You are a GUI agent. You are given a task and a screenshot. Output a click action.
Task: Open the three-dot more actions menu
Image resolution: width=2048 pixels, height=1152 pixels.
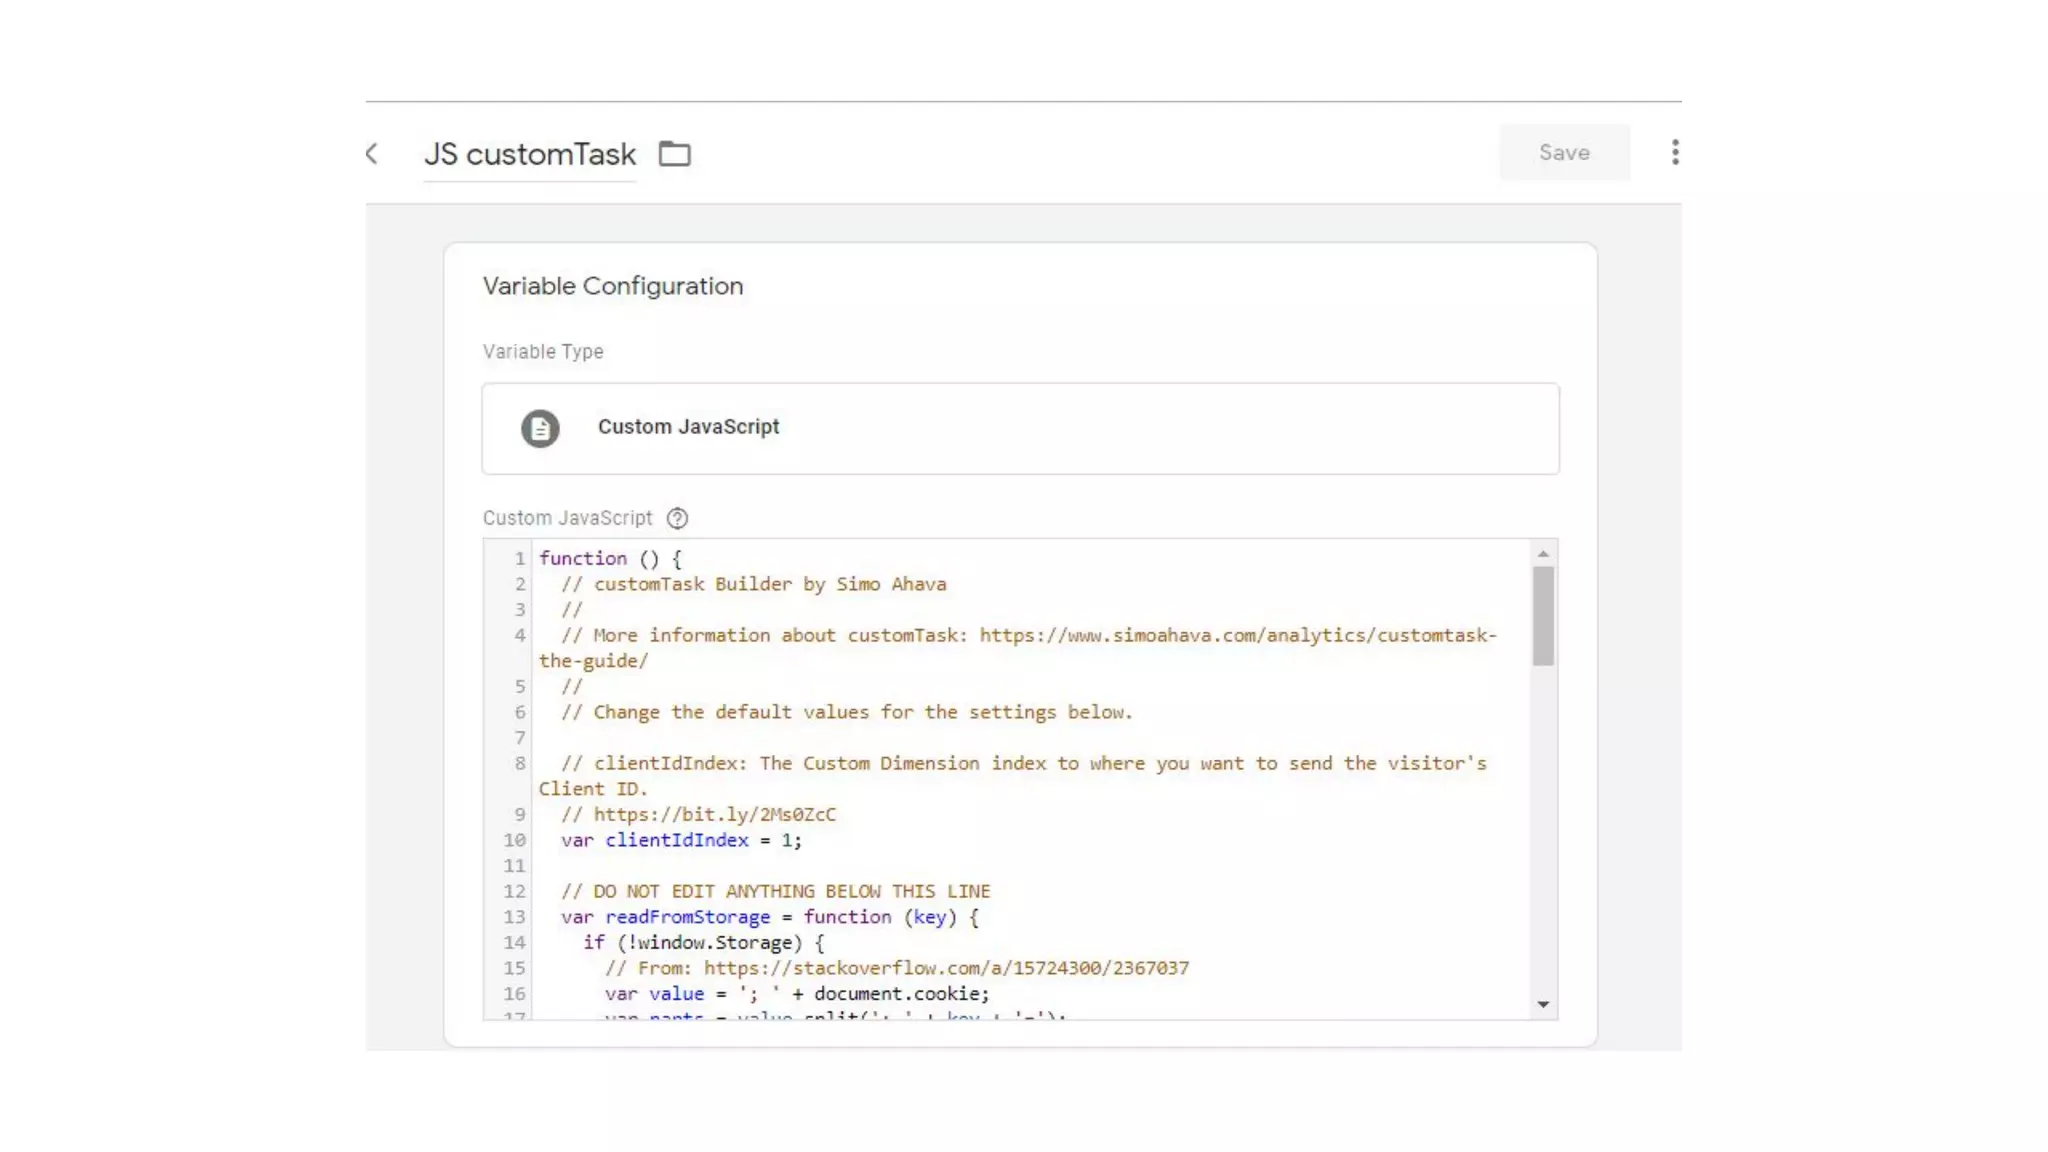[1675, 152]
